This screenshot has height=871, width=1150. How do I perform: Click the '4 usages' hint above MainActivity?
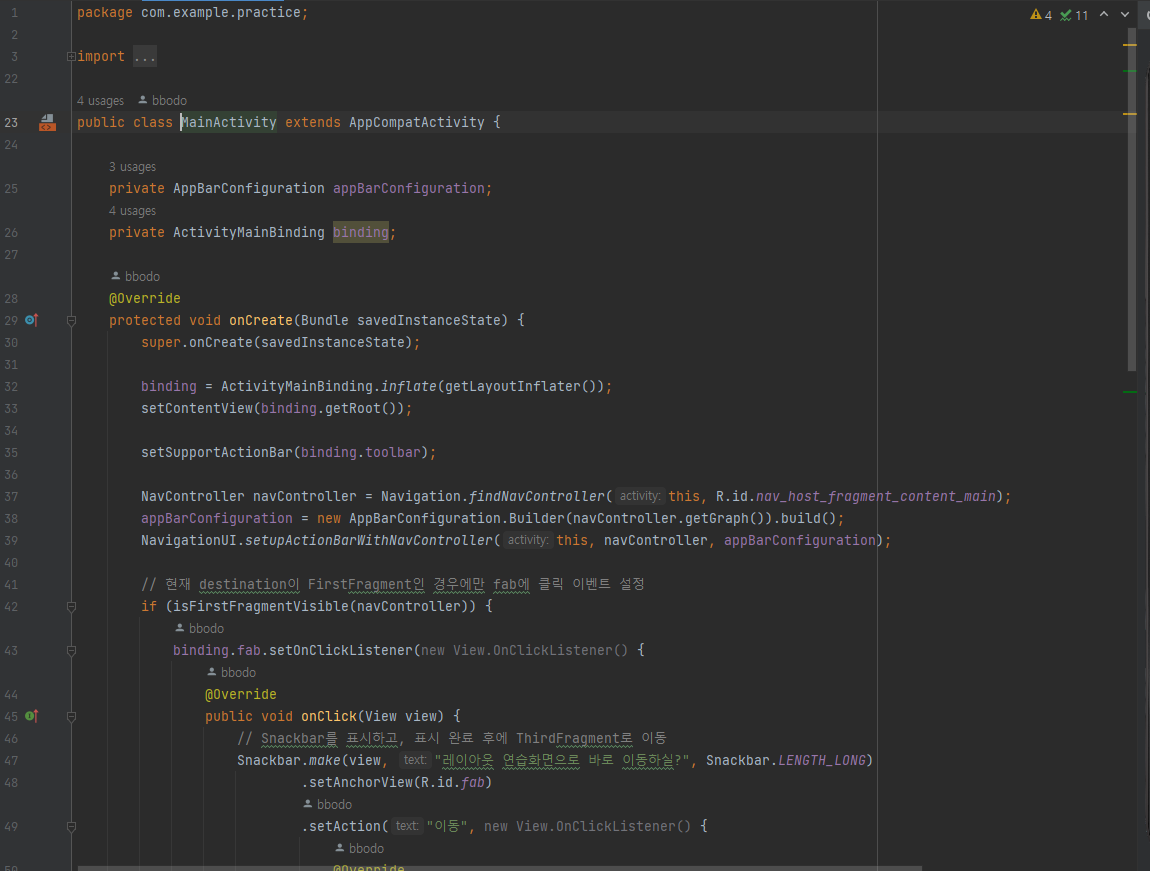[x=100, y=100]
